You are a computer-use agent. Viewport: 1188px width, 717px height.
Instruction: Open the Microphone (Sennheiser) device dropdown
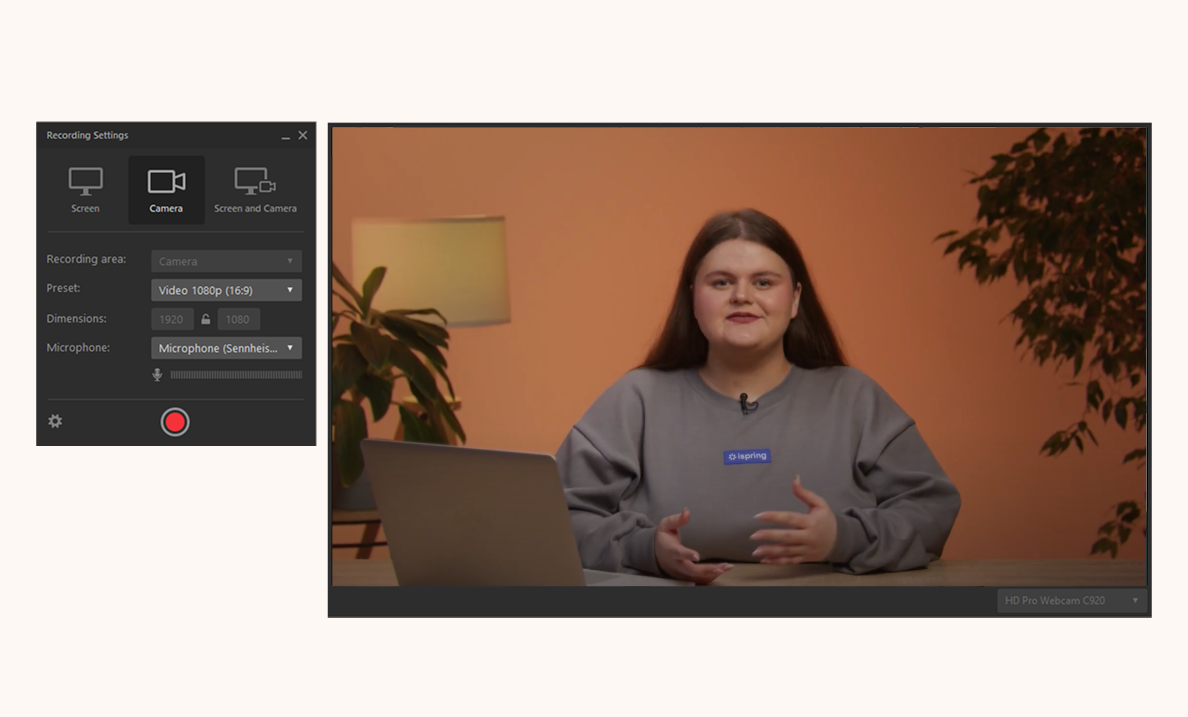226,348
